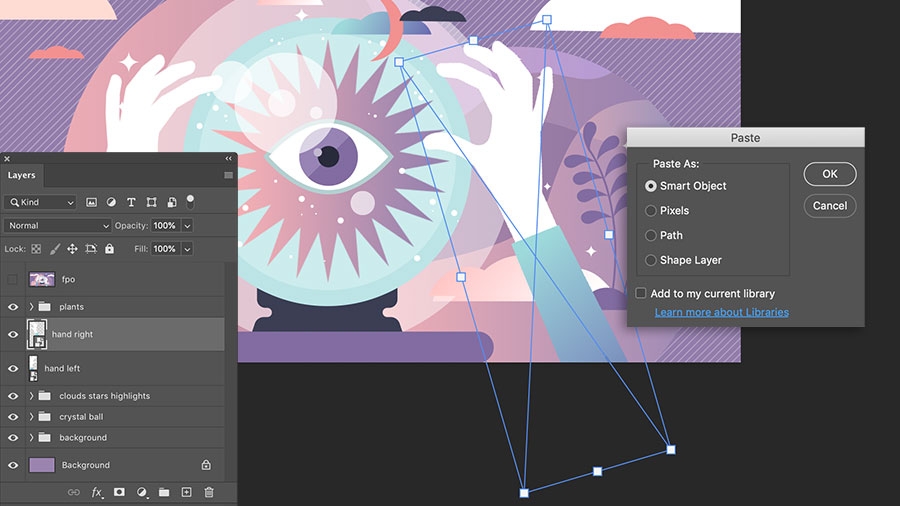Click the purple Background layer thumbnail
The width and height of the screenshot is (900, 506).
[x=42, y=465]
